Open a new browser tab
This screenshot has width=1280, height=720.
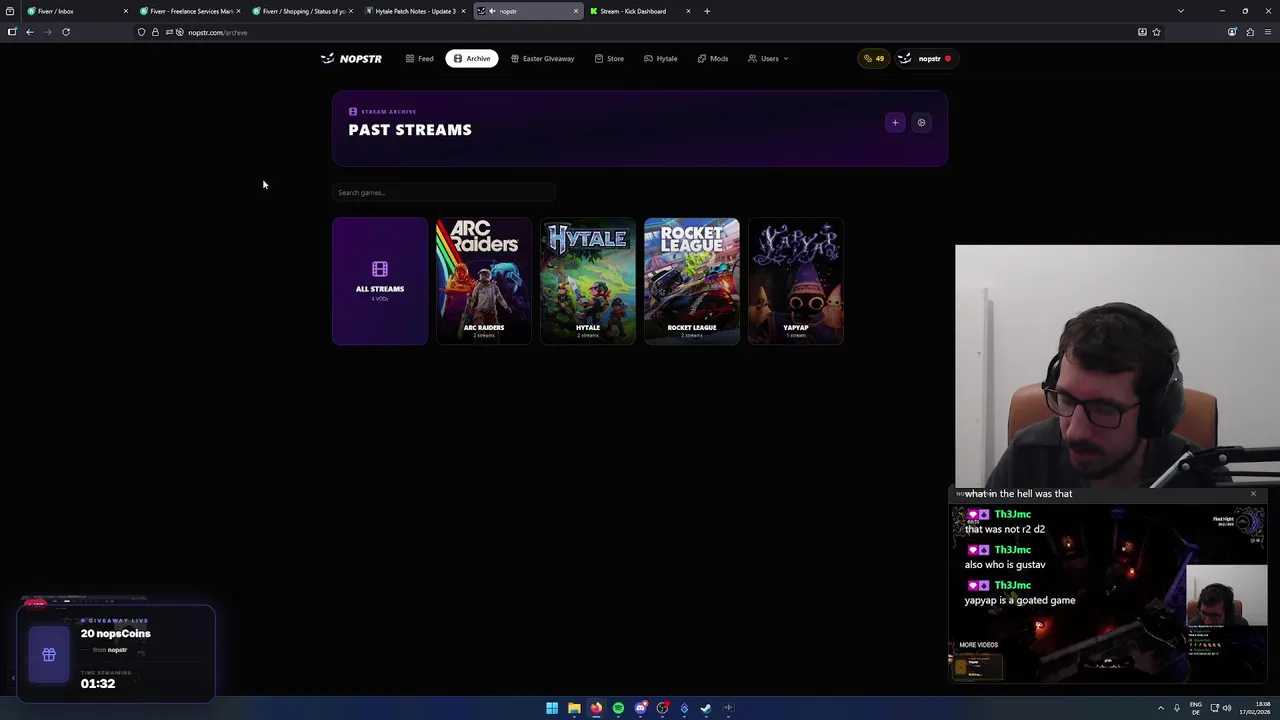point(707,11)
